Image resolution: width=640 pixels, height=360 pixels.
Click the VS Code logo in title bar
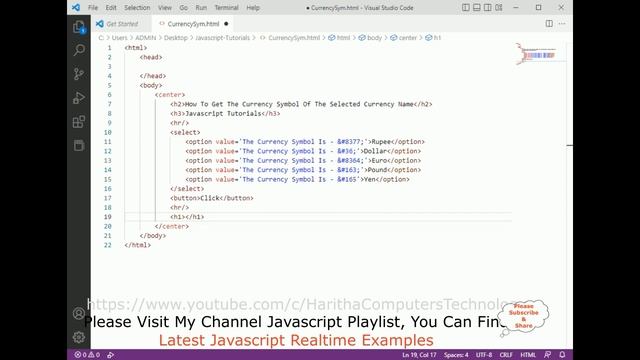click(76, 7)
